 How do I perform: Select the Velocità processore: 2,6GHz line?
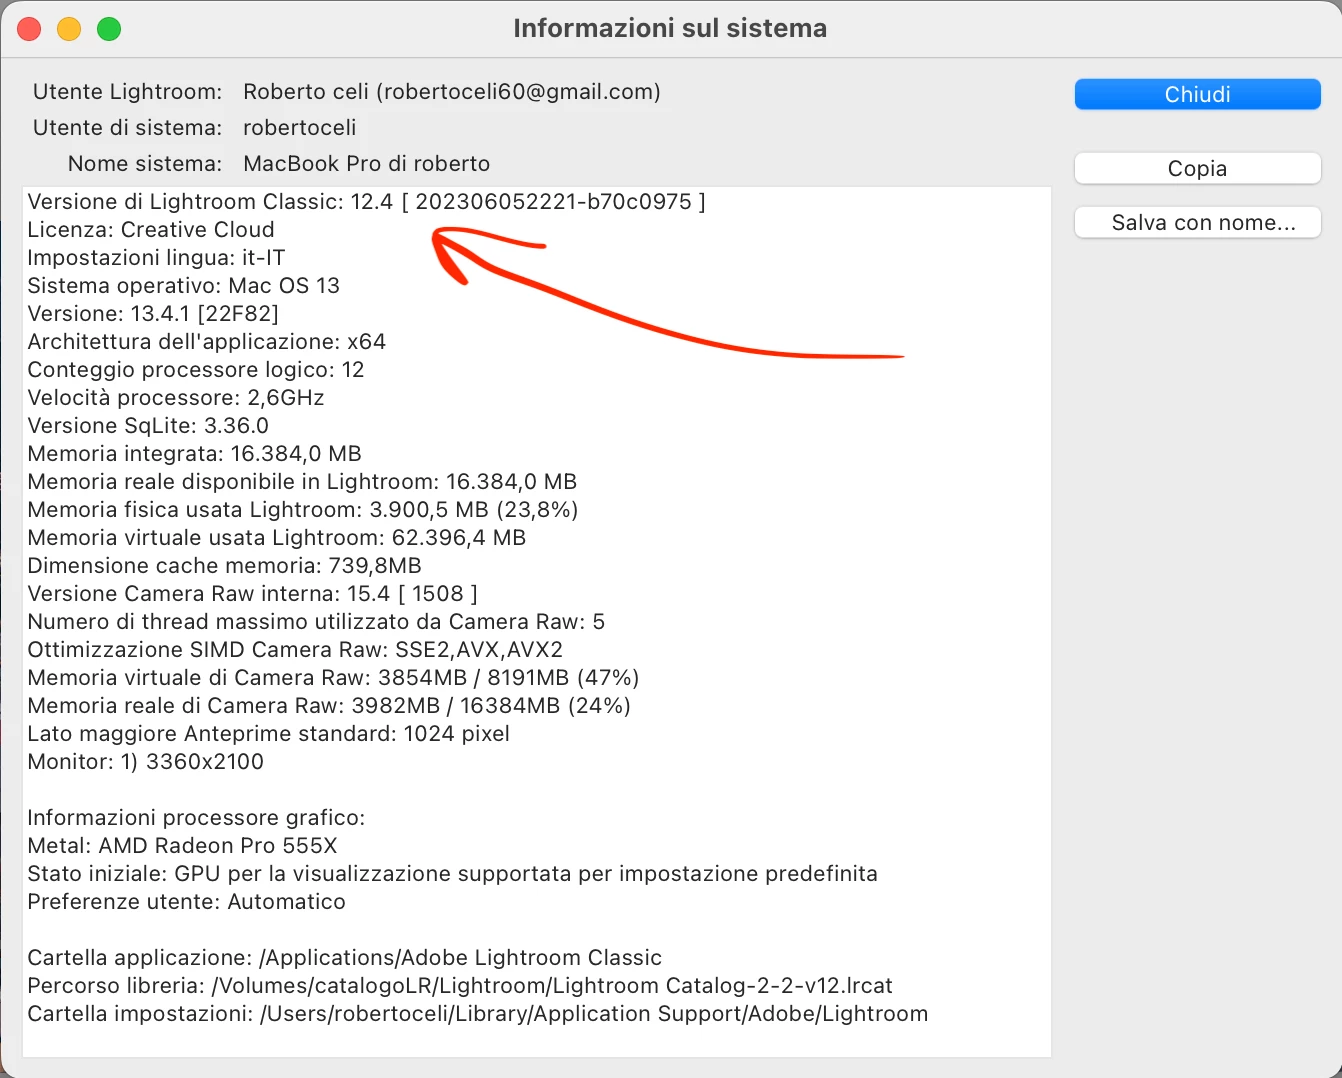pos(176,398)
